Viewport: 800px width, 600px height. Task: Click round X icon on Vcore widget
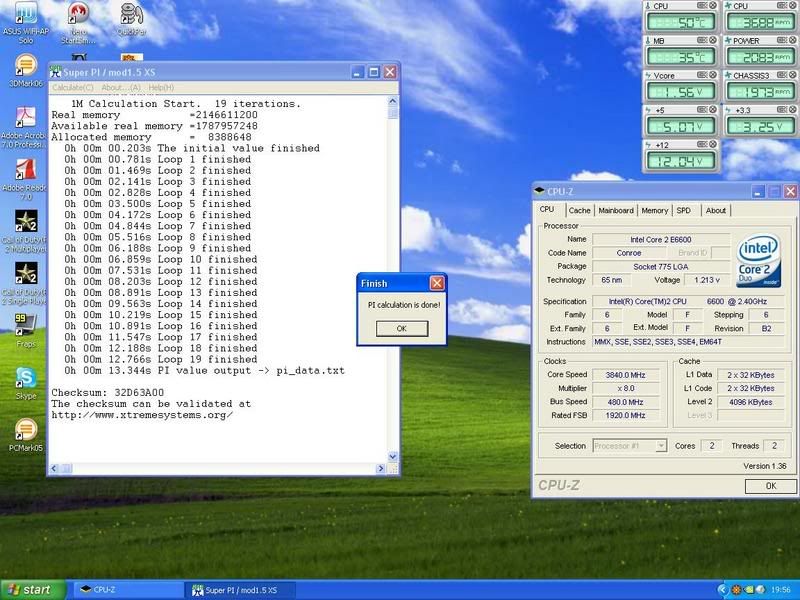713,75
